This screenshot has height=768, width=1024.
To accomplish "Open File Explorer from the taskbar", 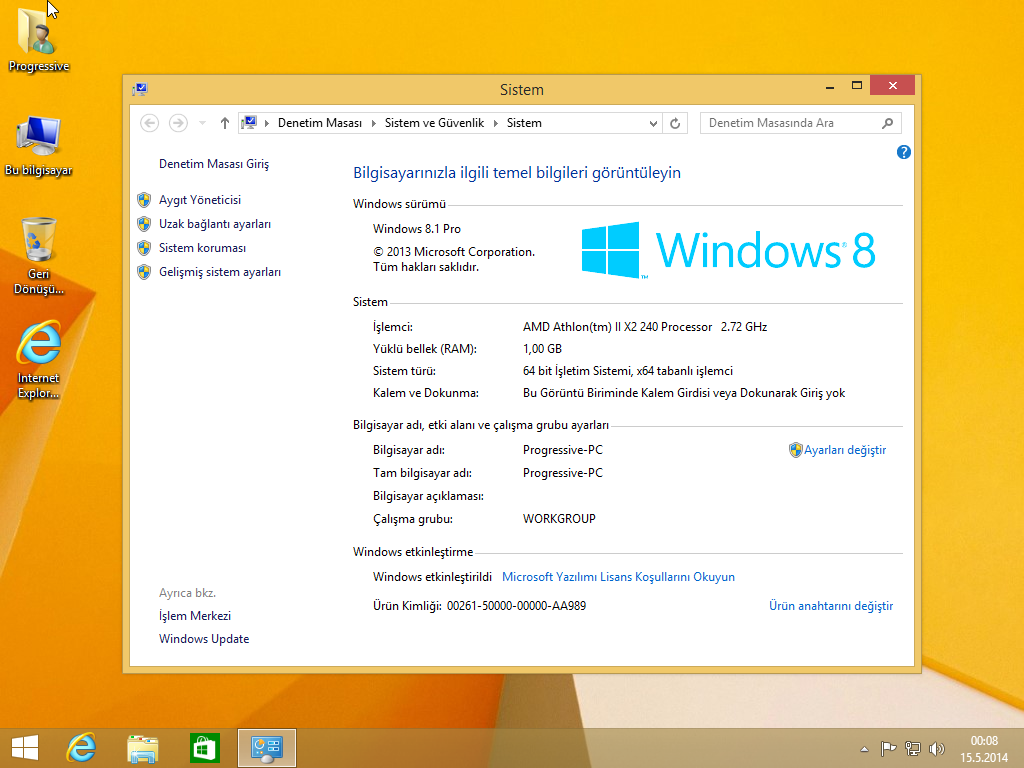I will click(143, 747).
